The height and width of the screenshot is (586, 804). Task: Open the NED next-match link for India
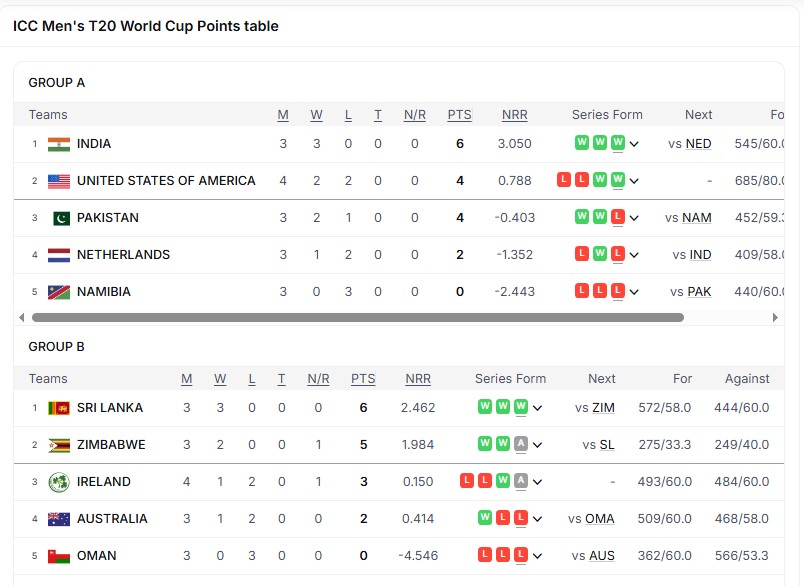(698, 144)
